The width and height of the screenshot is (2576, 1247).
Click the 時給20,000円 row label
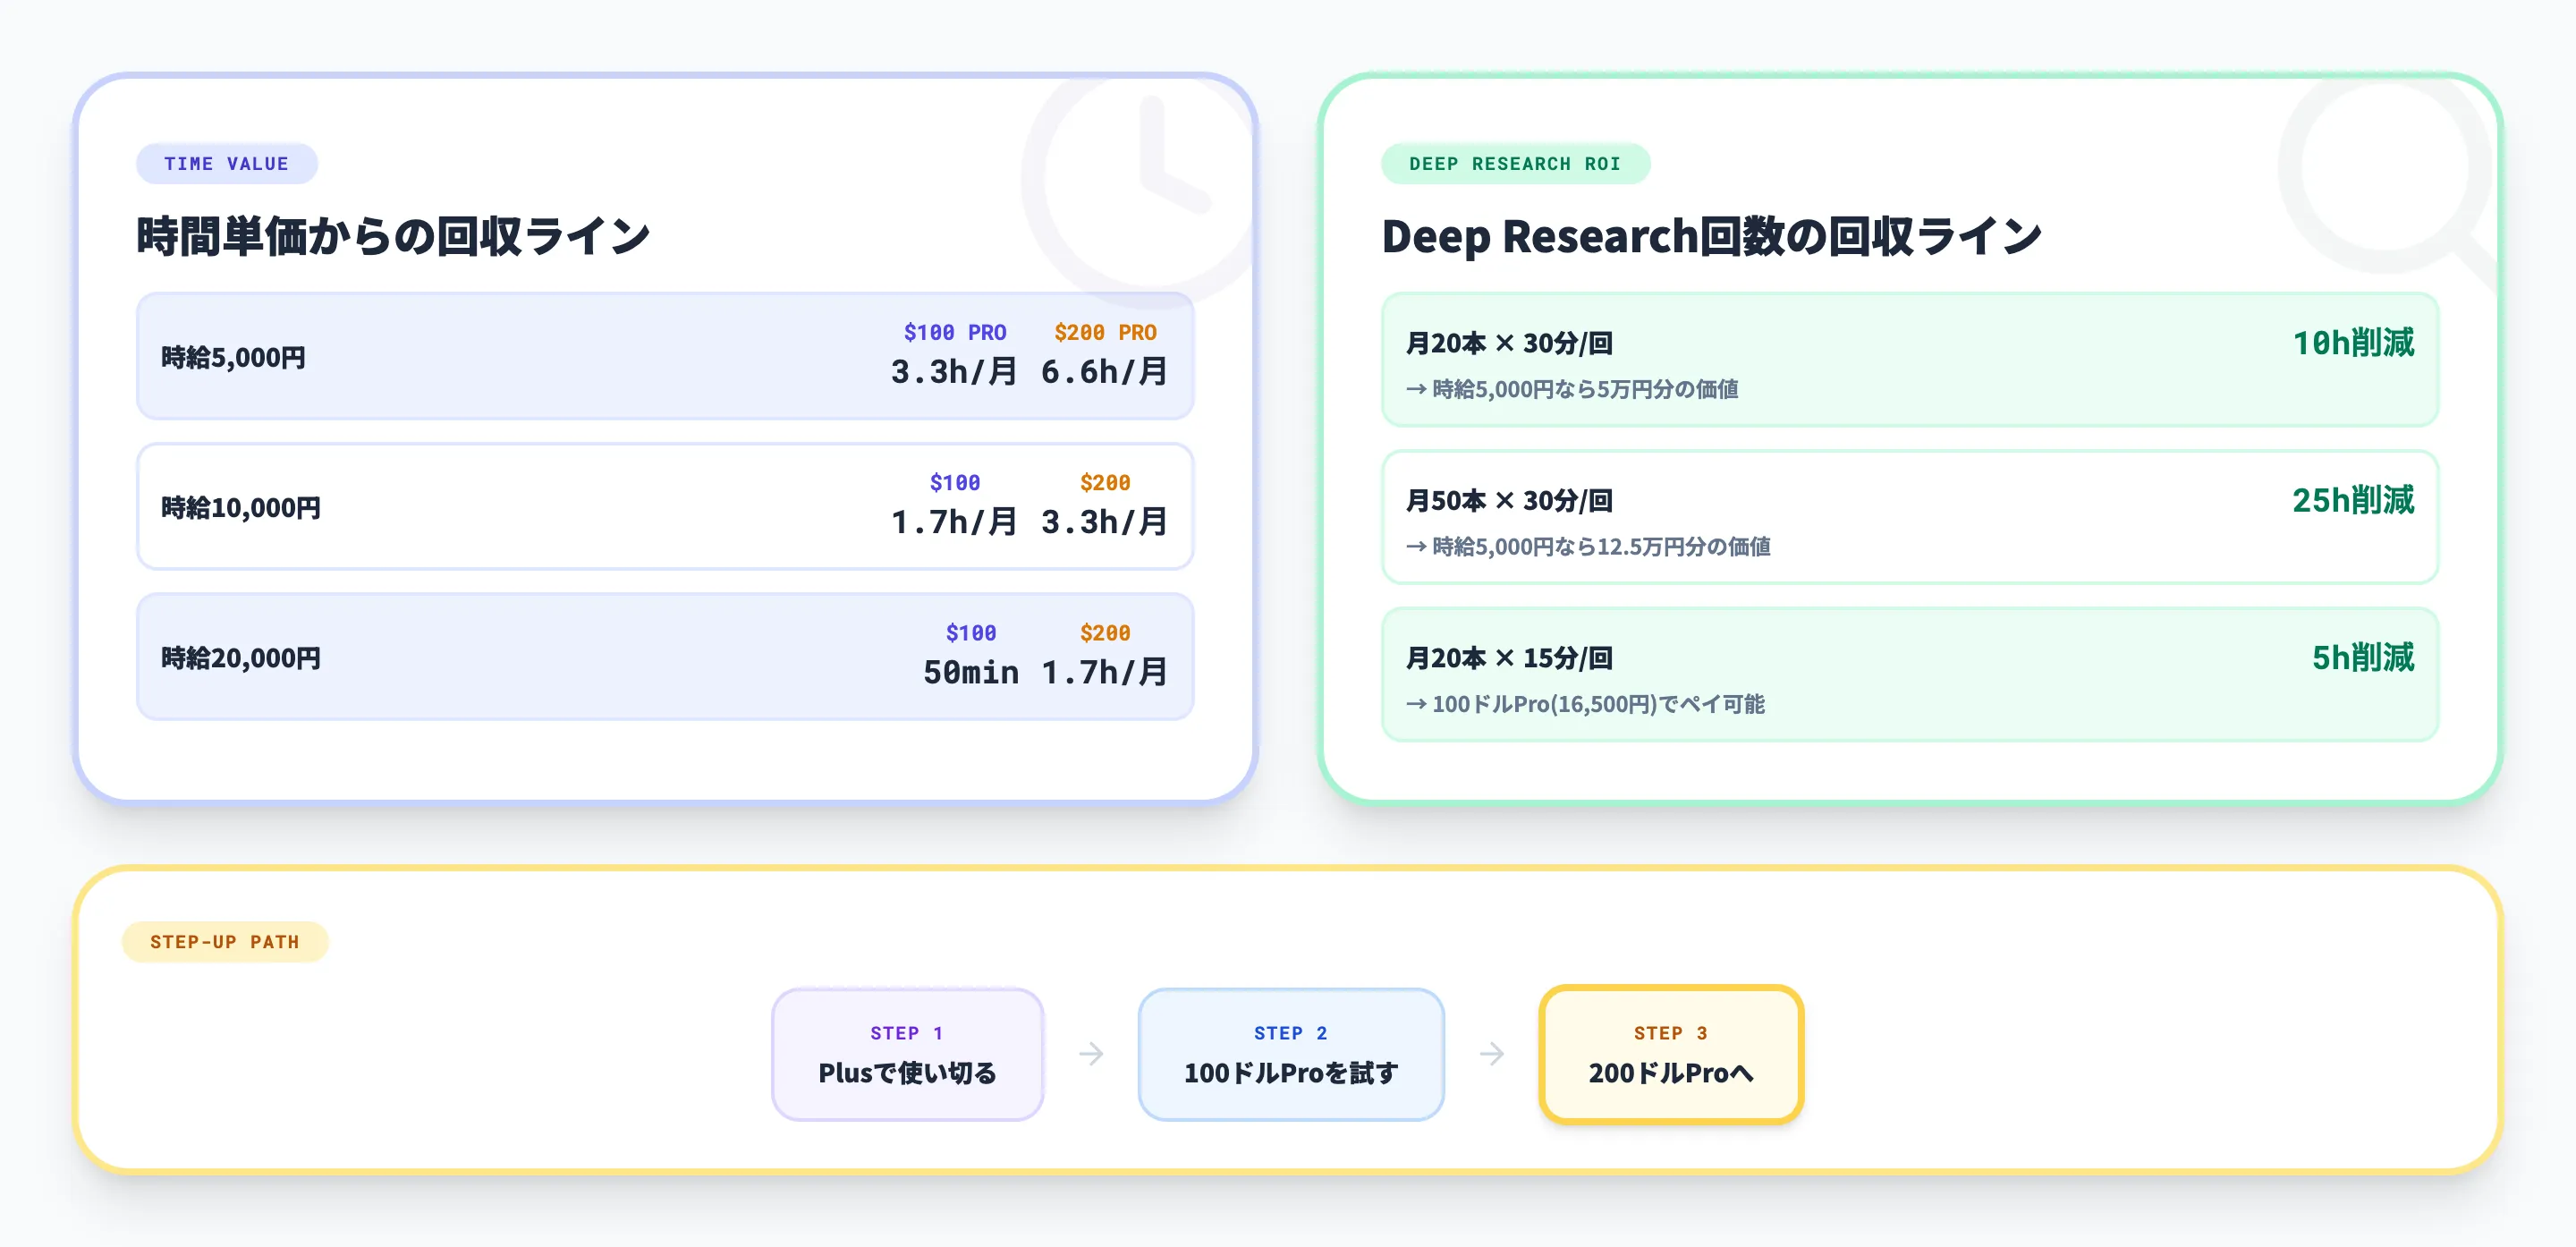tap(241, 657)
